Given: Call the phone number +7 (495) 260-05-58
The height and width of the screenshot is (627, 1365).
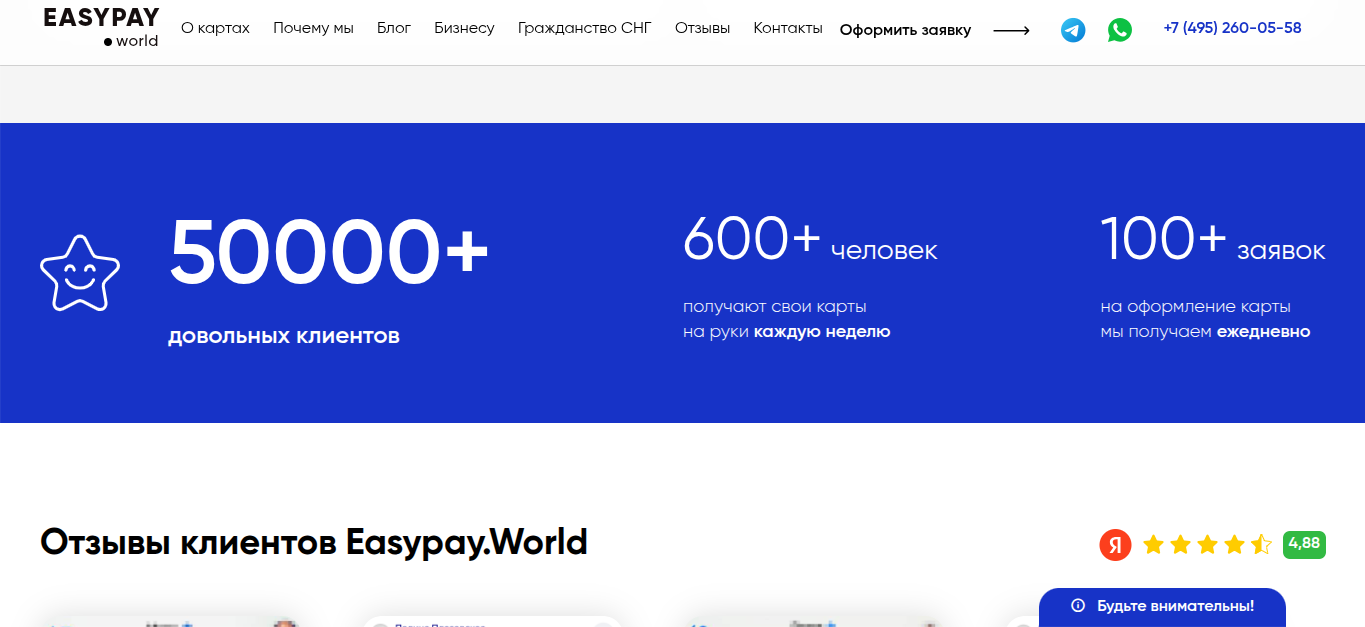Looking at the screenshot, I should pyautogui.click(x=1232, y=27).
